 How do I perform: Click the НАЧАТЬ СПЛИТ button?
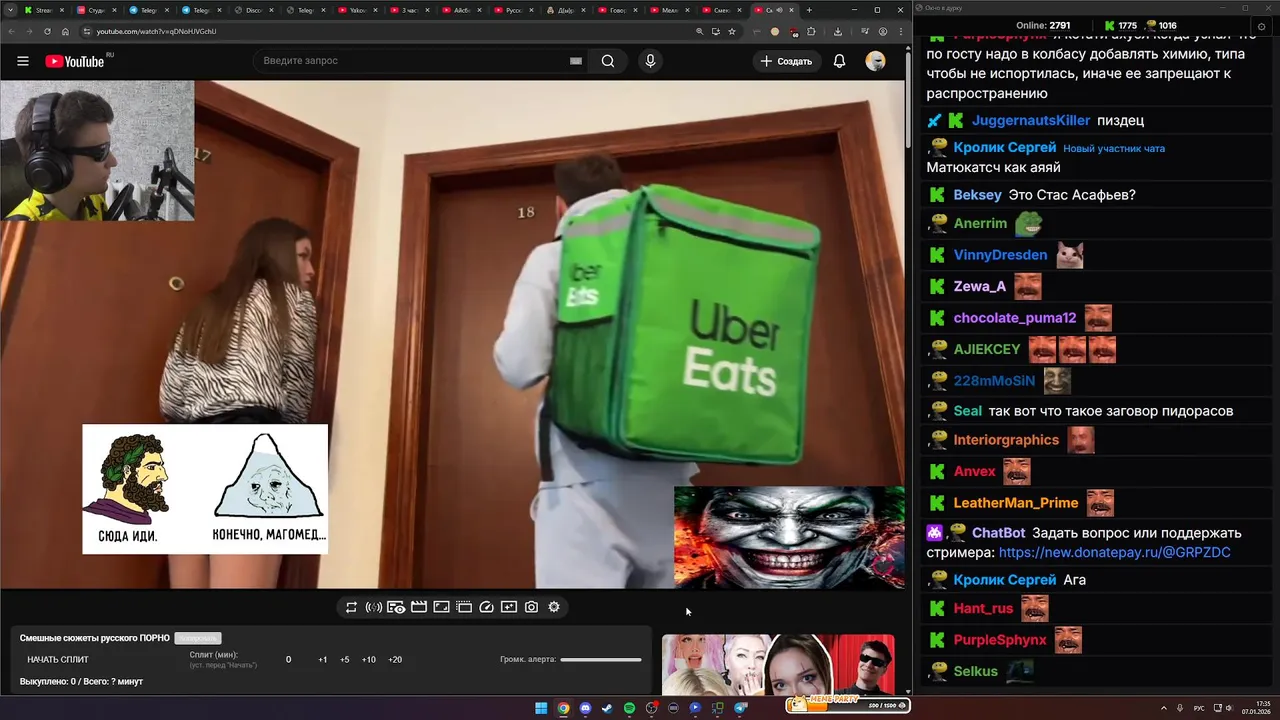pyautogui.click(x=58, y=660)
